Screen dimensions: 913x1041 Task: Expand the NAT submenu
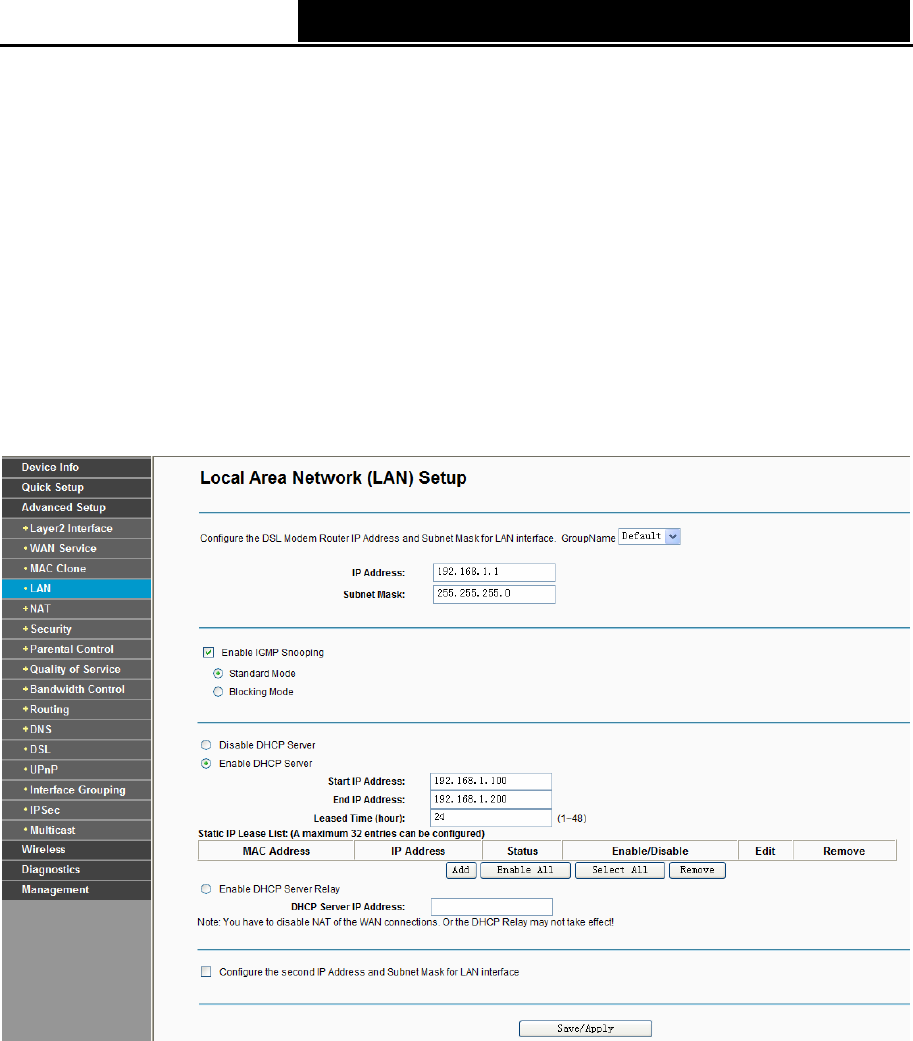(43, 609)
